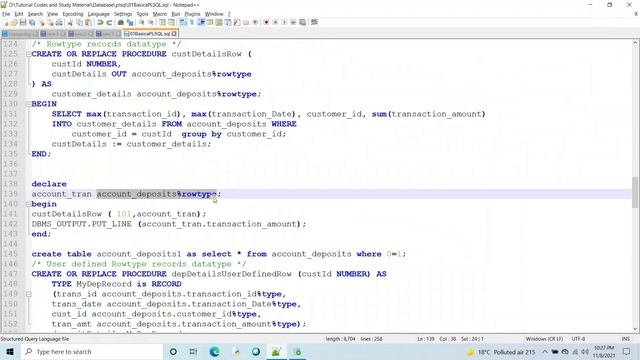The image size is (640, 360).
Task: Undo with the green arrow icon
Action: click(100, 22)
